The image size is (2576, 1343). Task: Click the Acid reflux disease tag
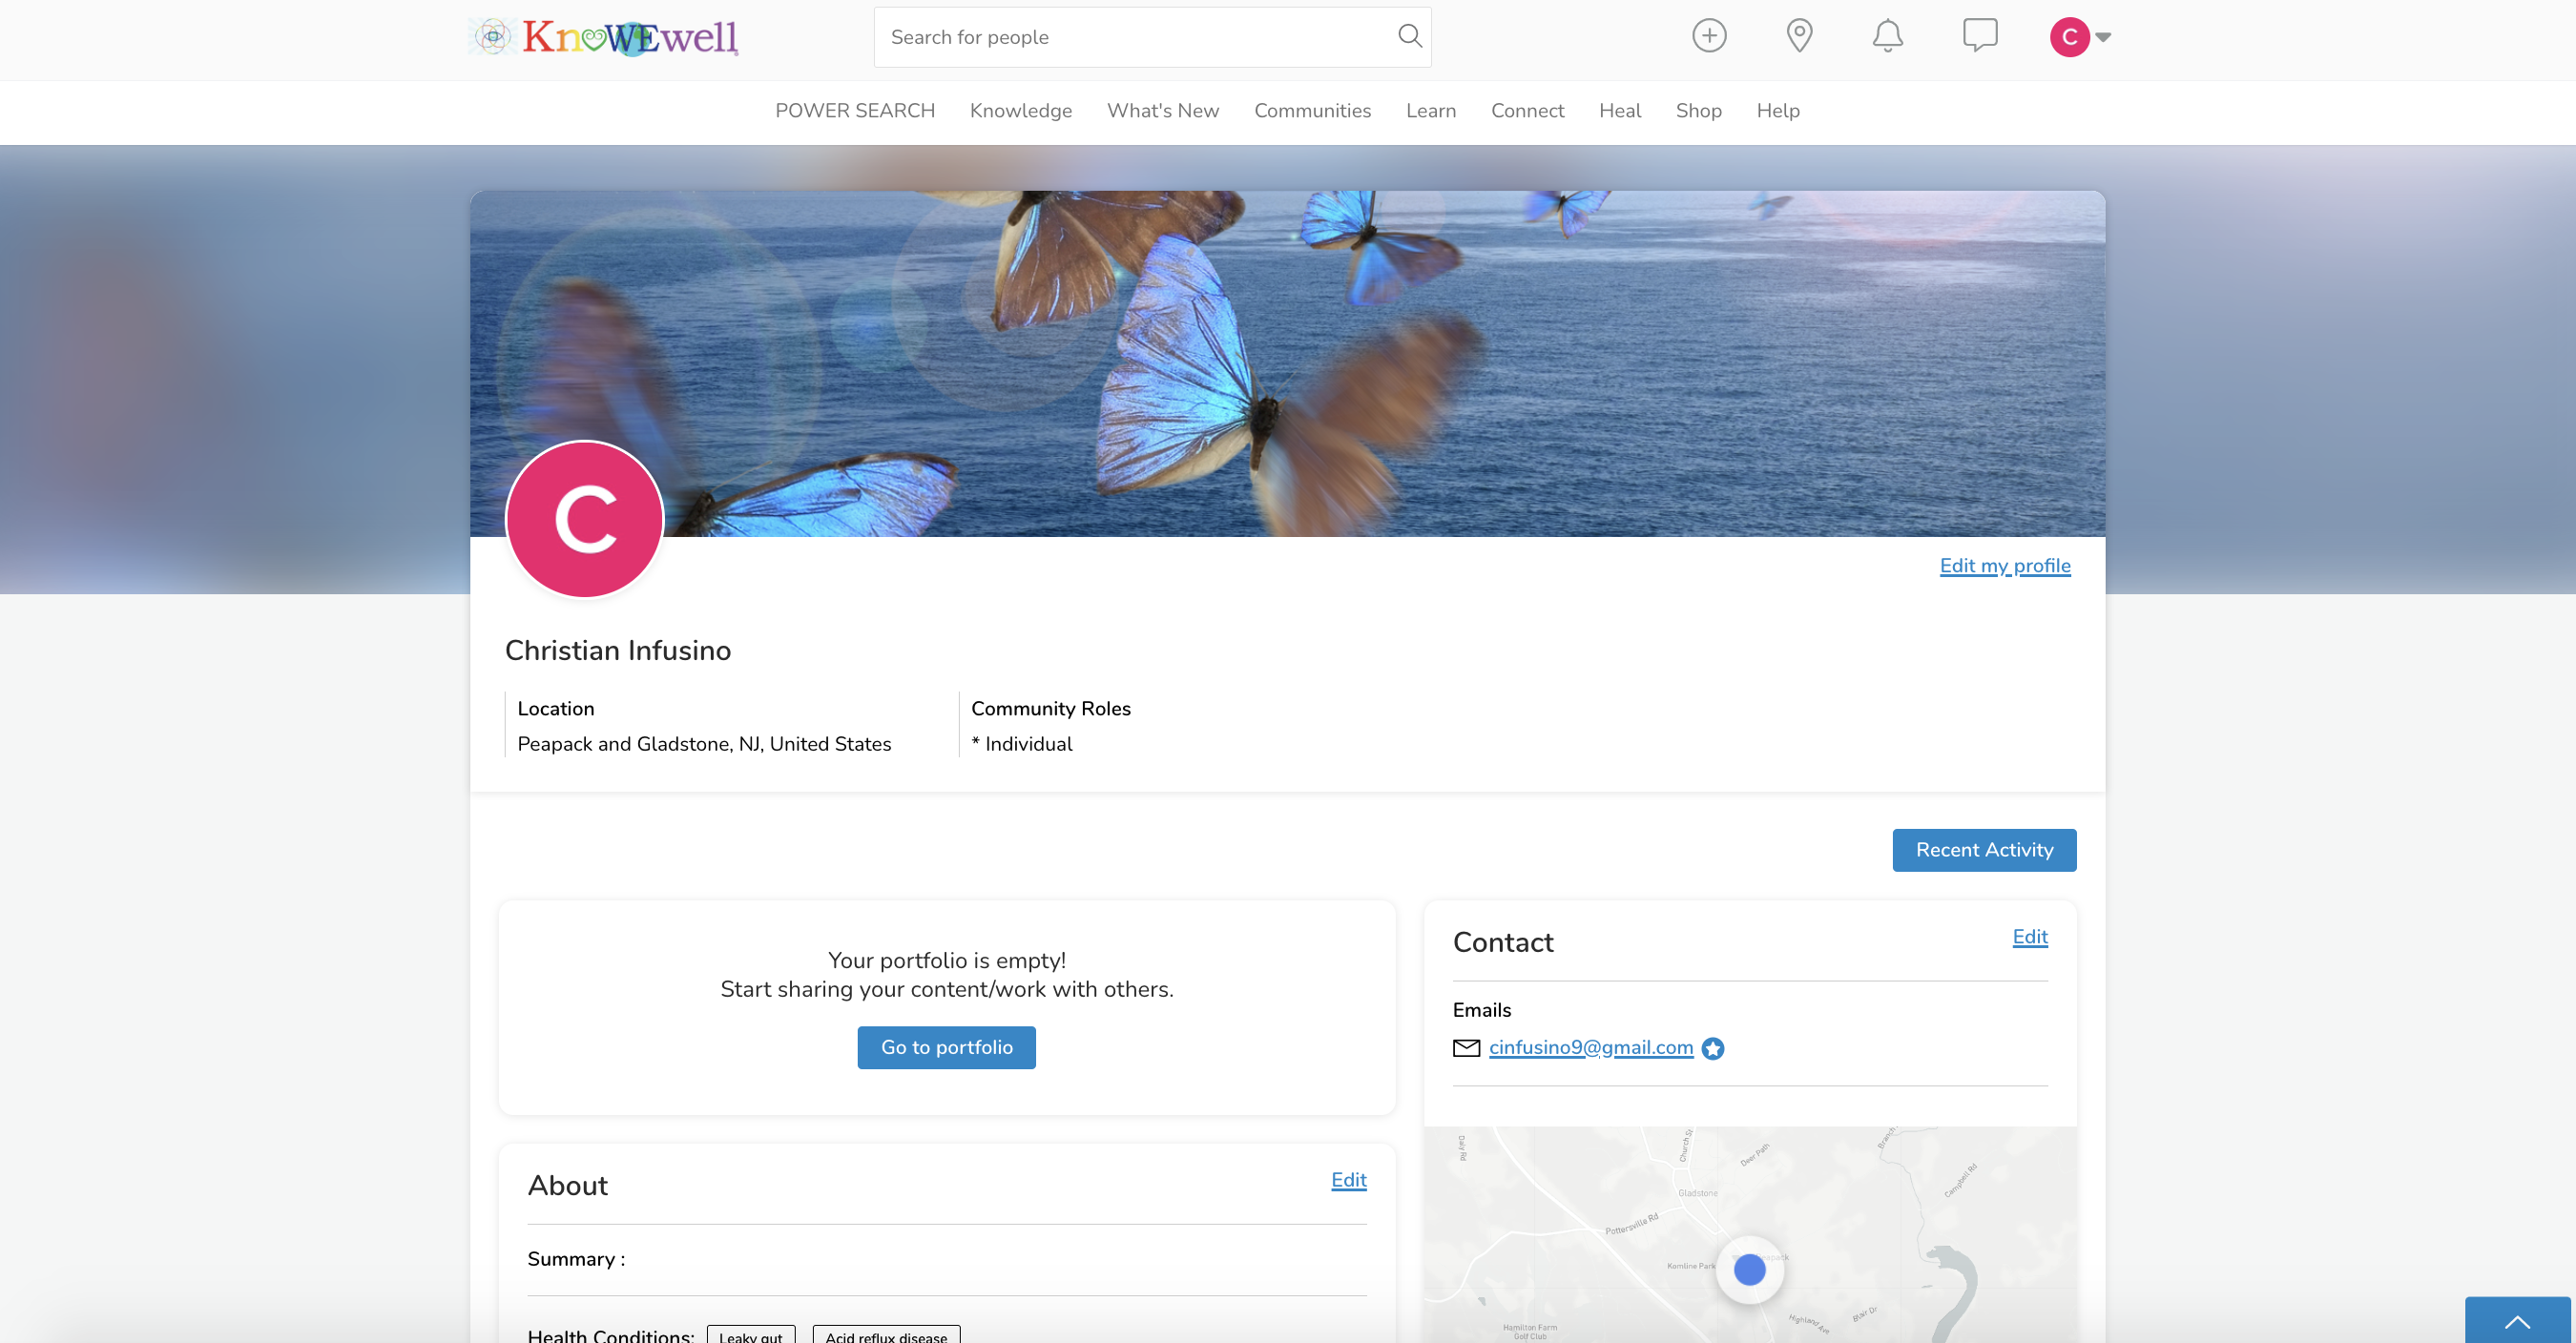point(886,1335)
